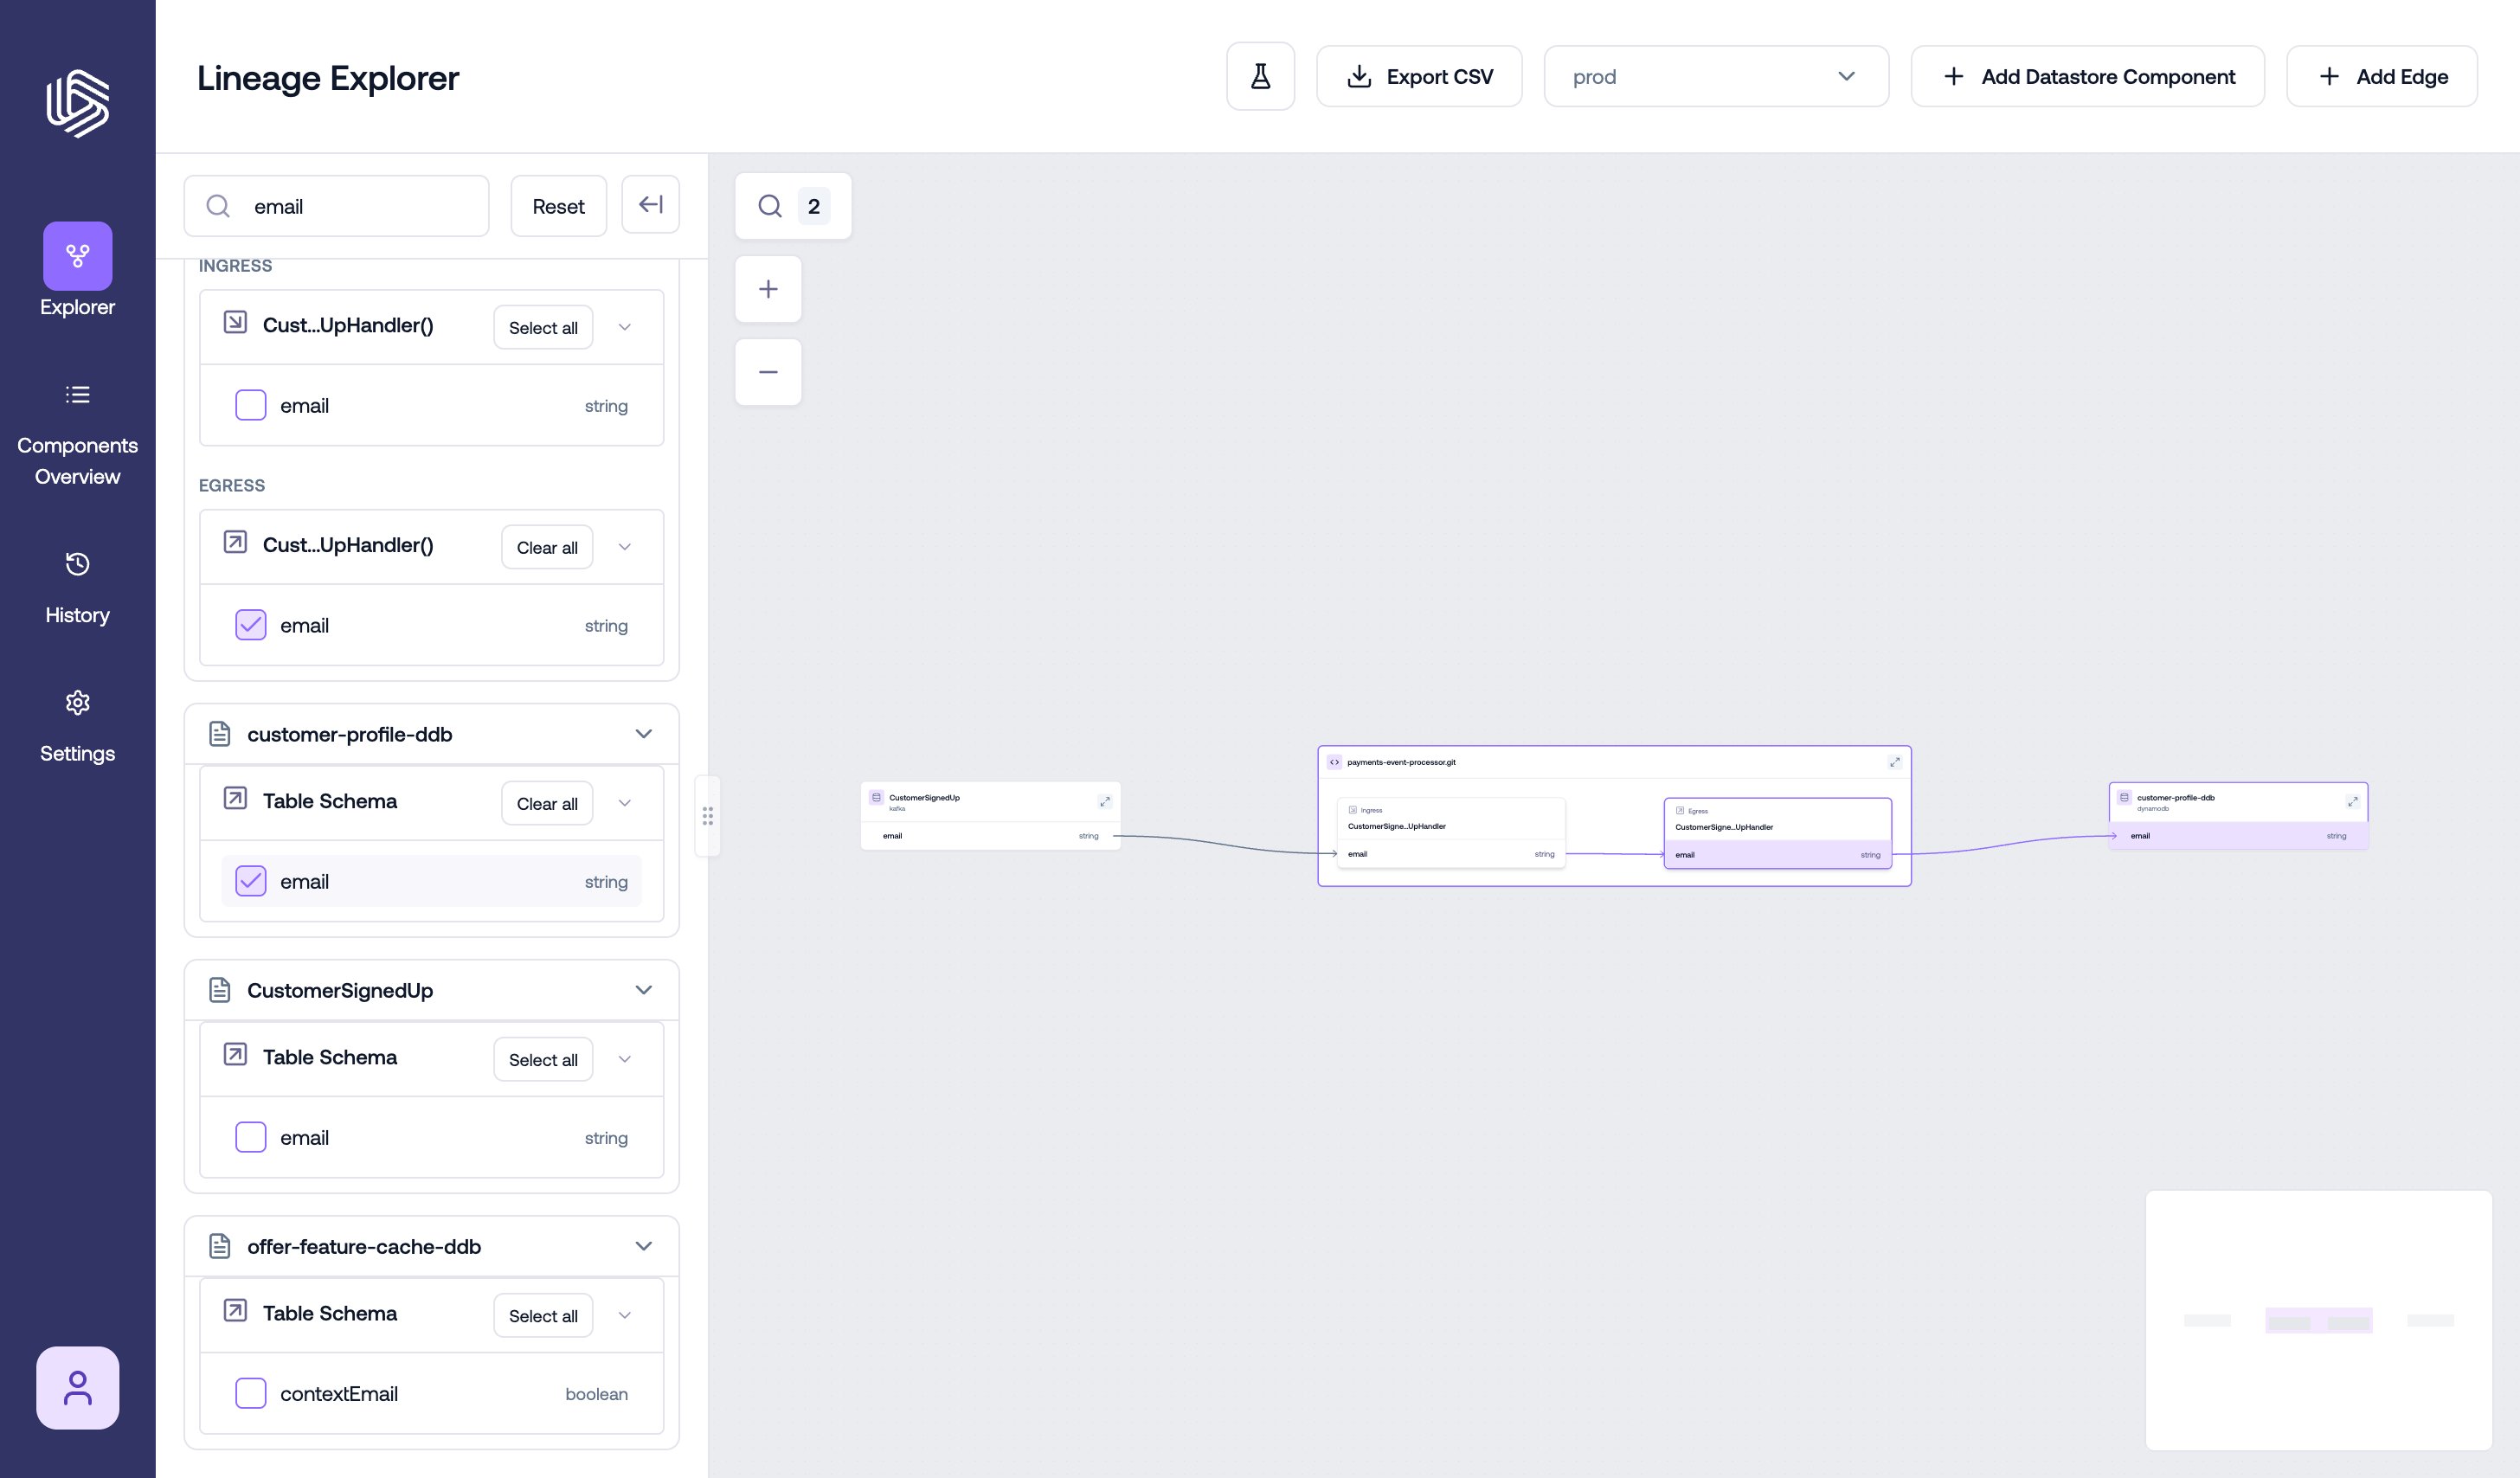This screenshot has height=1478, width=2520.
Task: Open the History clock icon
Action: pos(78,564)
